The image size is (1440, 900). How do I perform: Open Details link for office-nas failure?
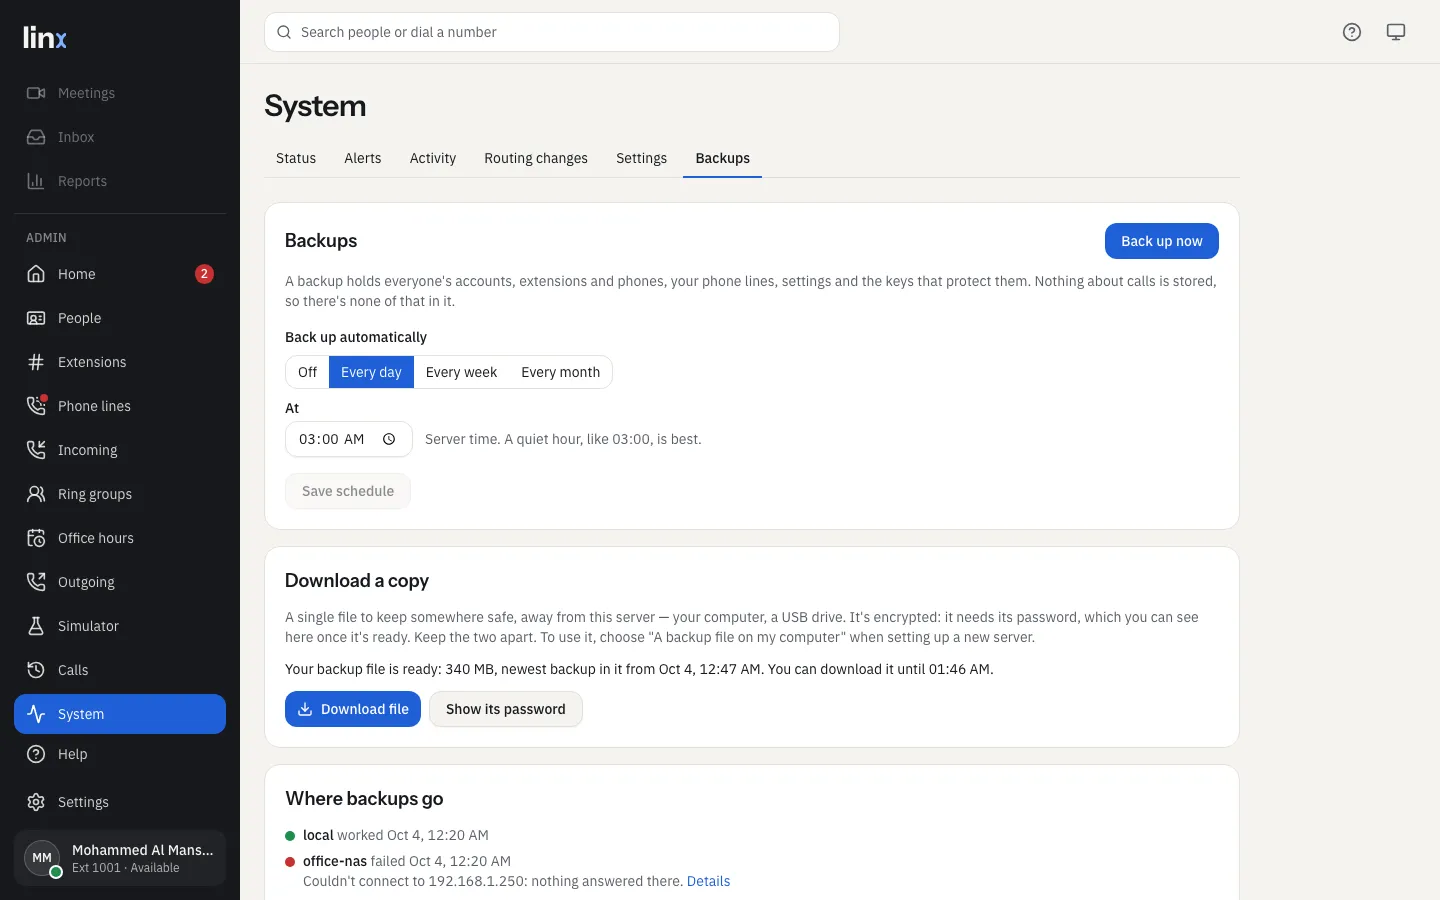708,881
